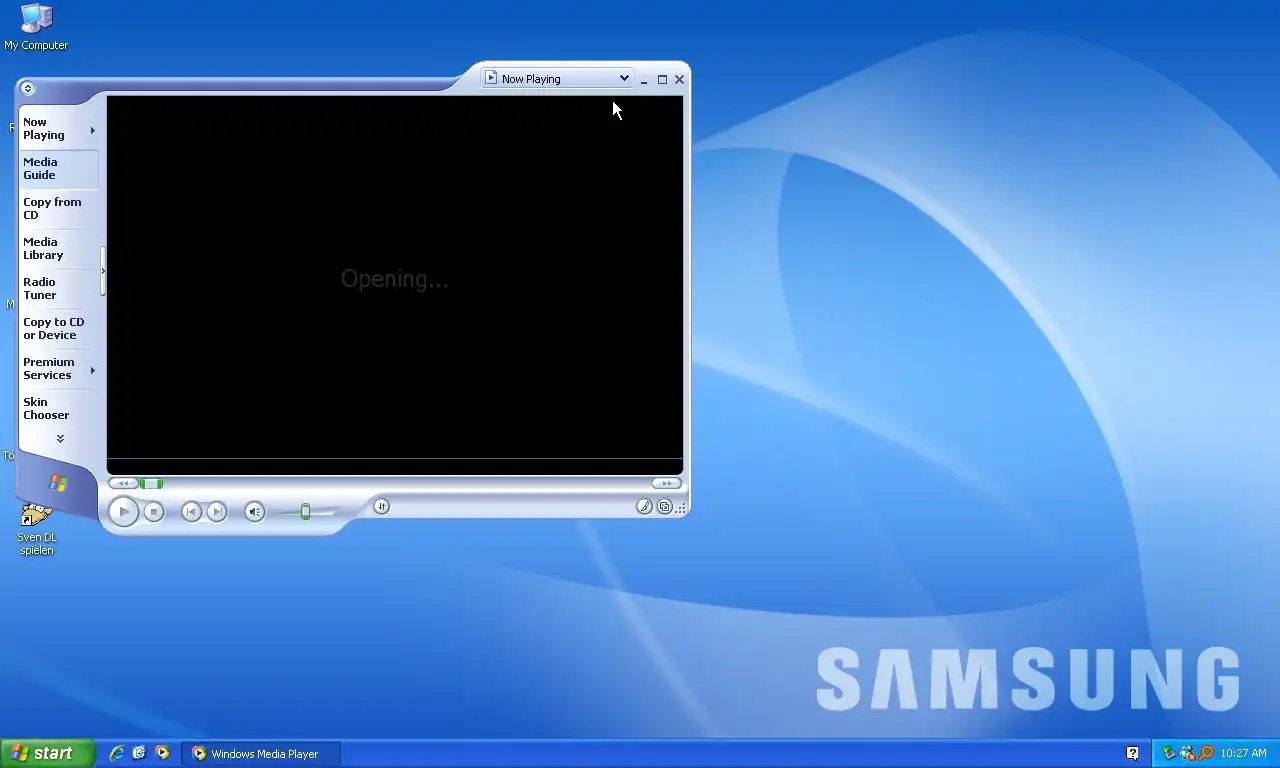Switch to skin mode

[x=664, y=507]
